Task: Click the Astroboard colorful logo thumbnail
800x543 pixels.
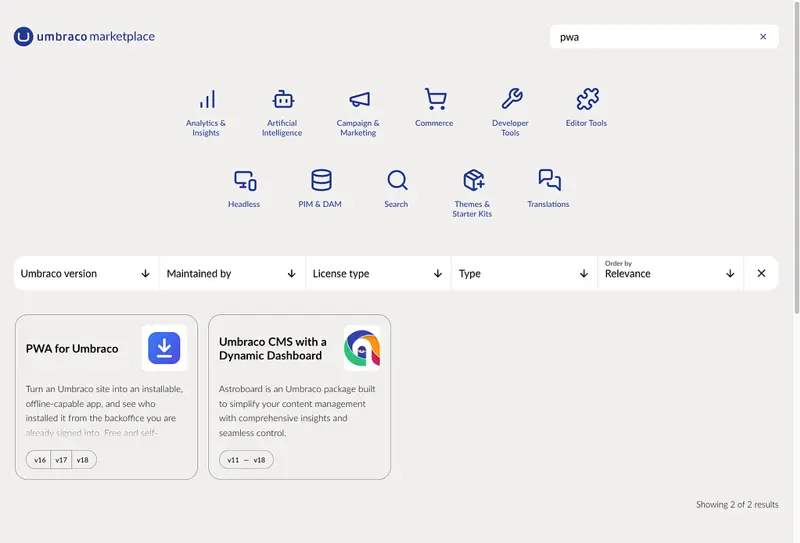Action: pyautogui.click(x=362, y=348)
